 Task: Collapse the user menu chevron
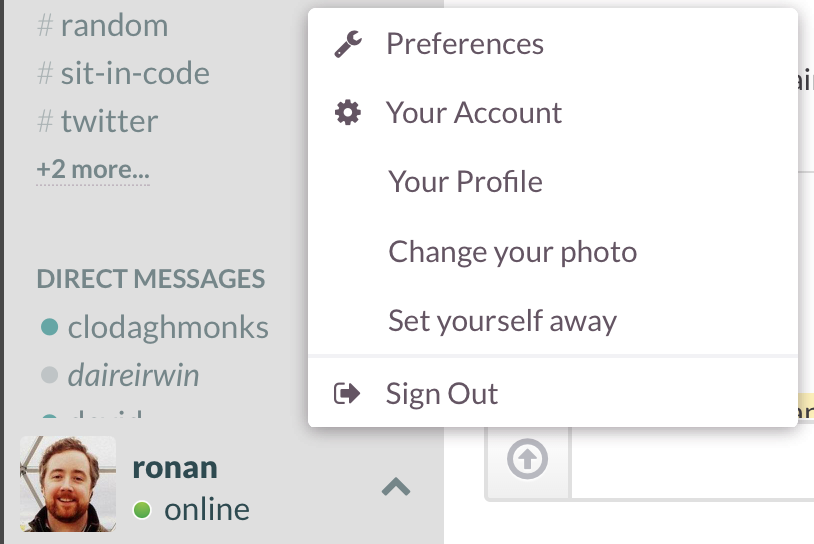(396, 487)
